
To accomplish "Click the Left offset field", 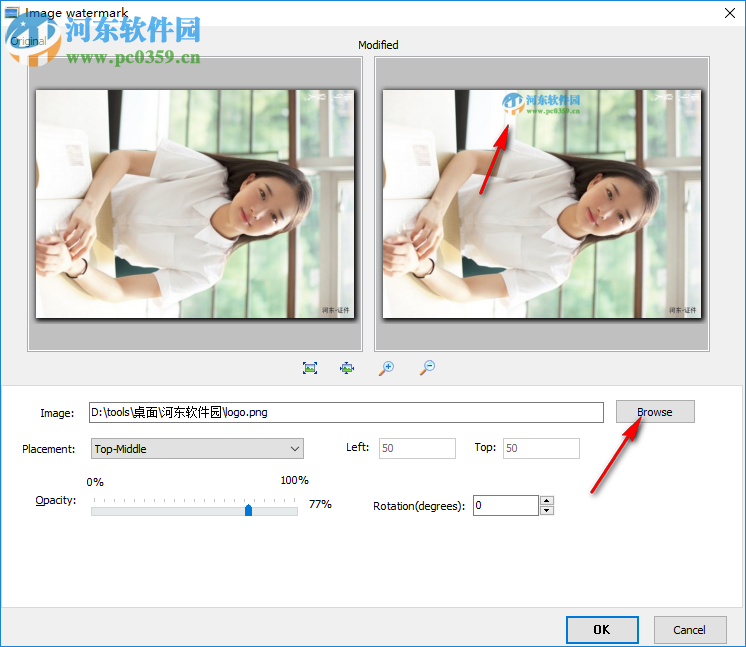I will coord(417,448).
